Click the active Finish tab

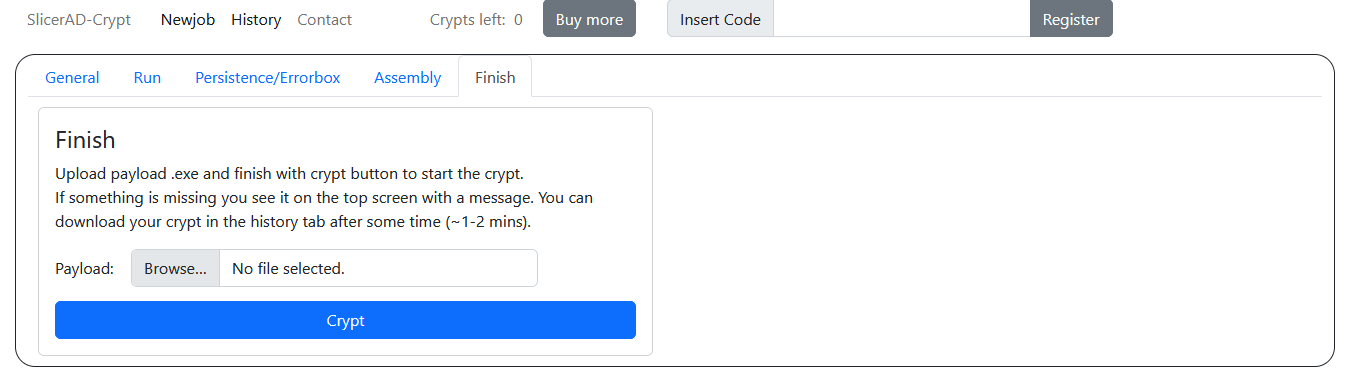click(495, 78)
